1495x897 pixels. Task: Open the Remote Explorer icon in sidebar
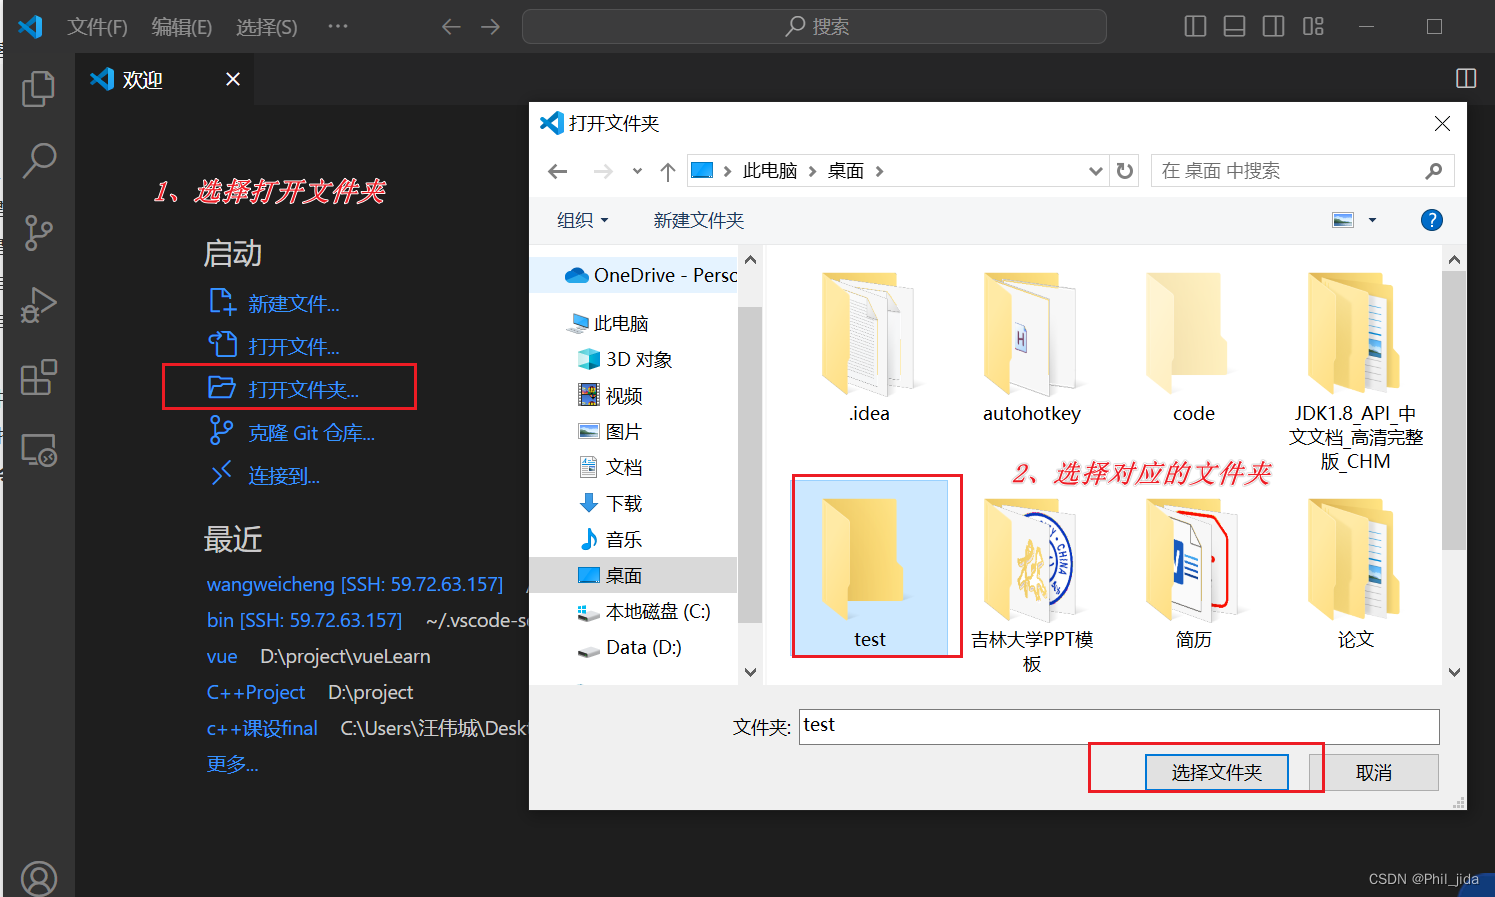click(38, 449)
